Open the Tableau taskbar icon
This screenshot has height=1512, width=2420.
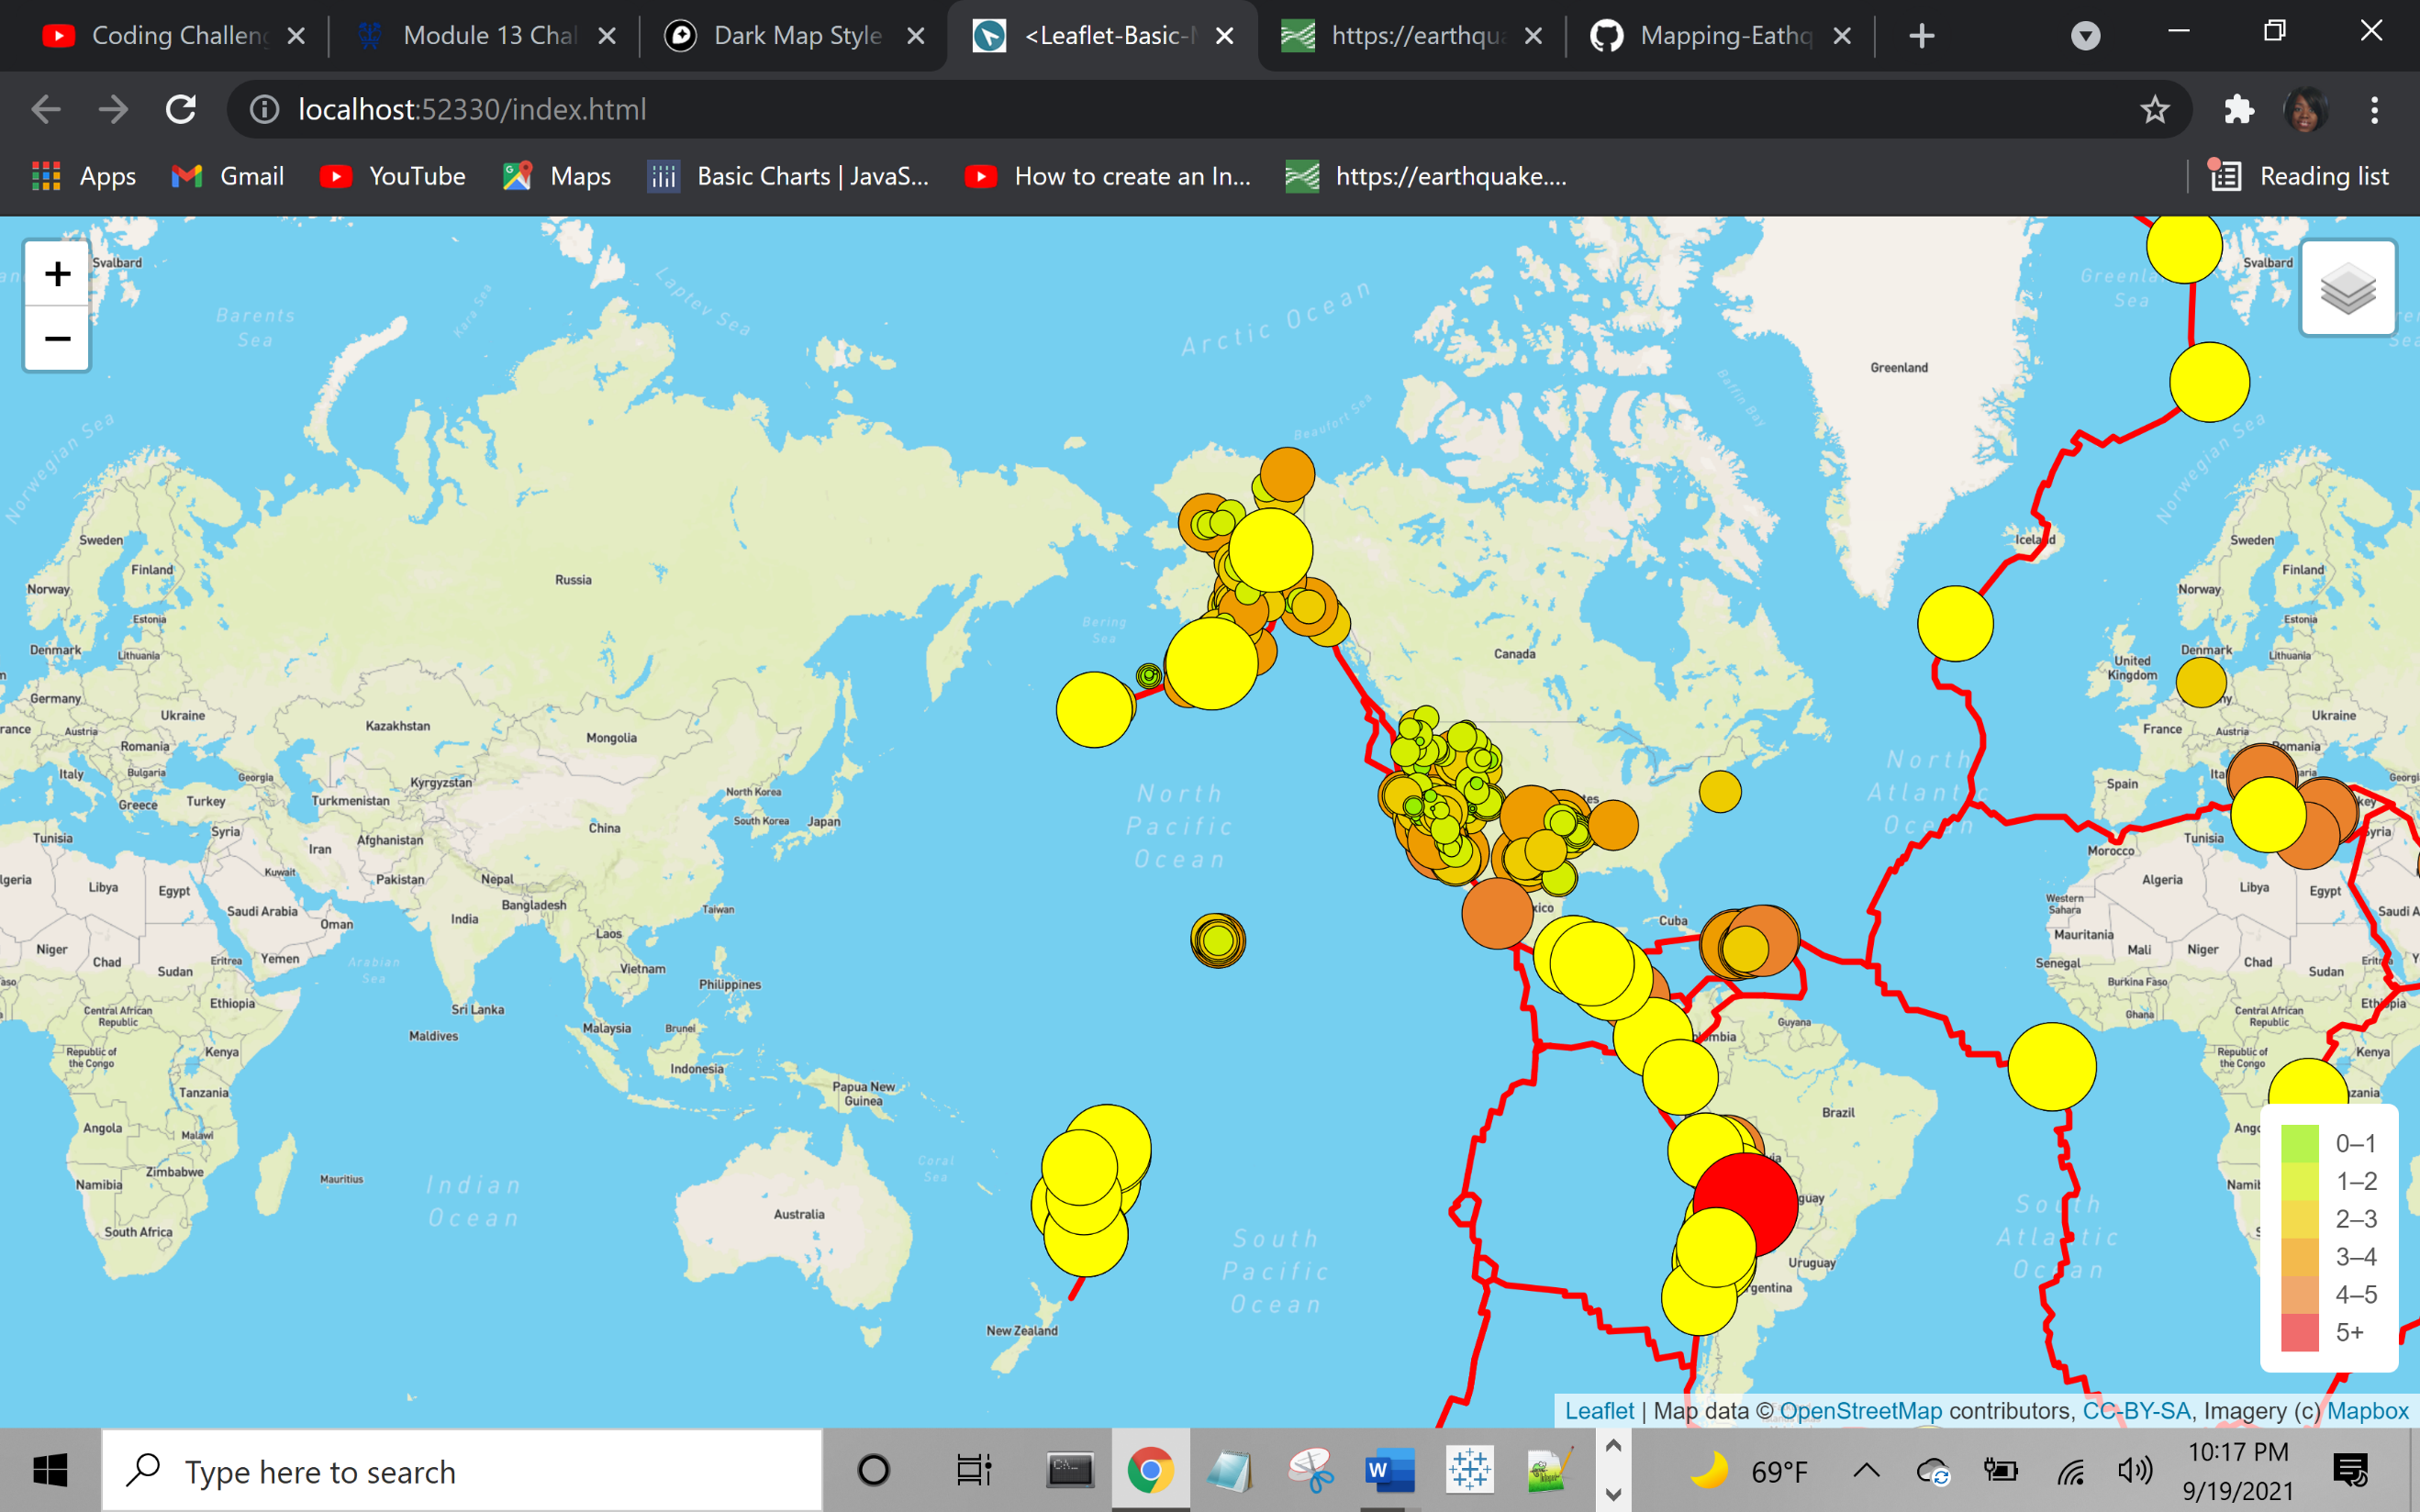[x=1469, y=1470]
